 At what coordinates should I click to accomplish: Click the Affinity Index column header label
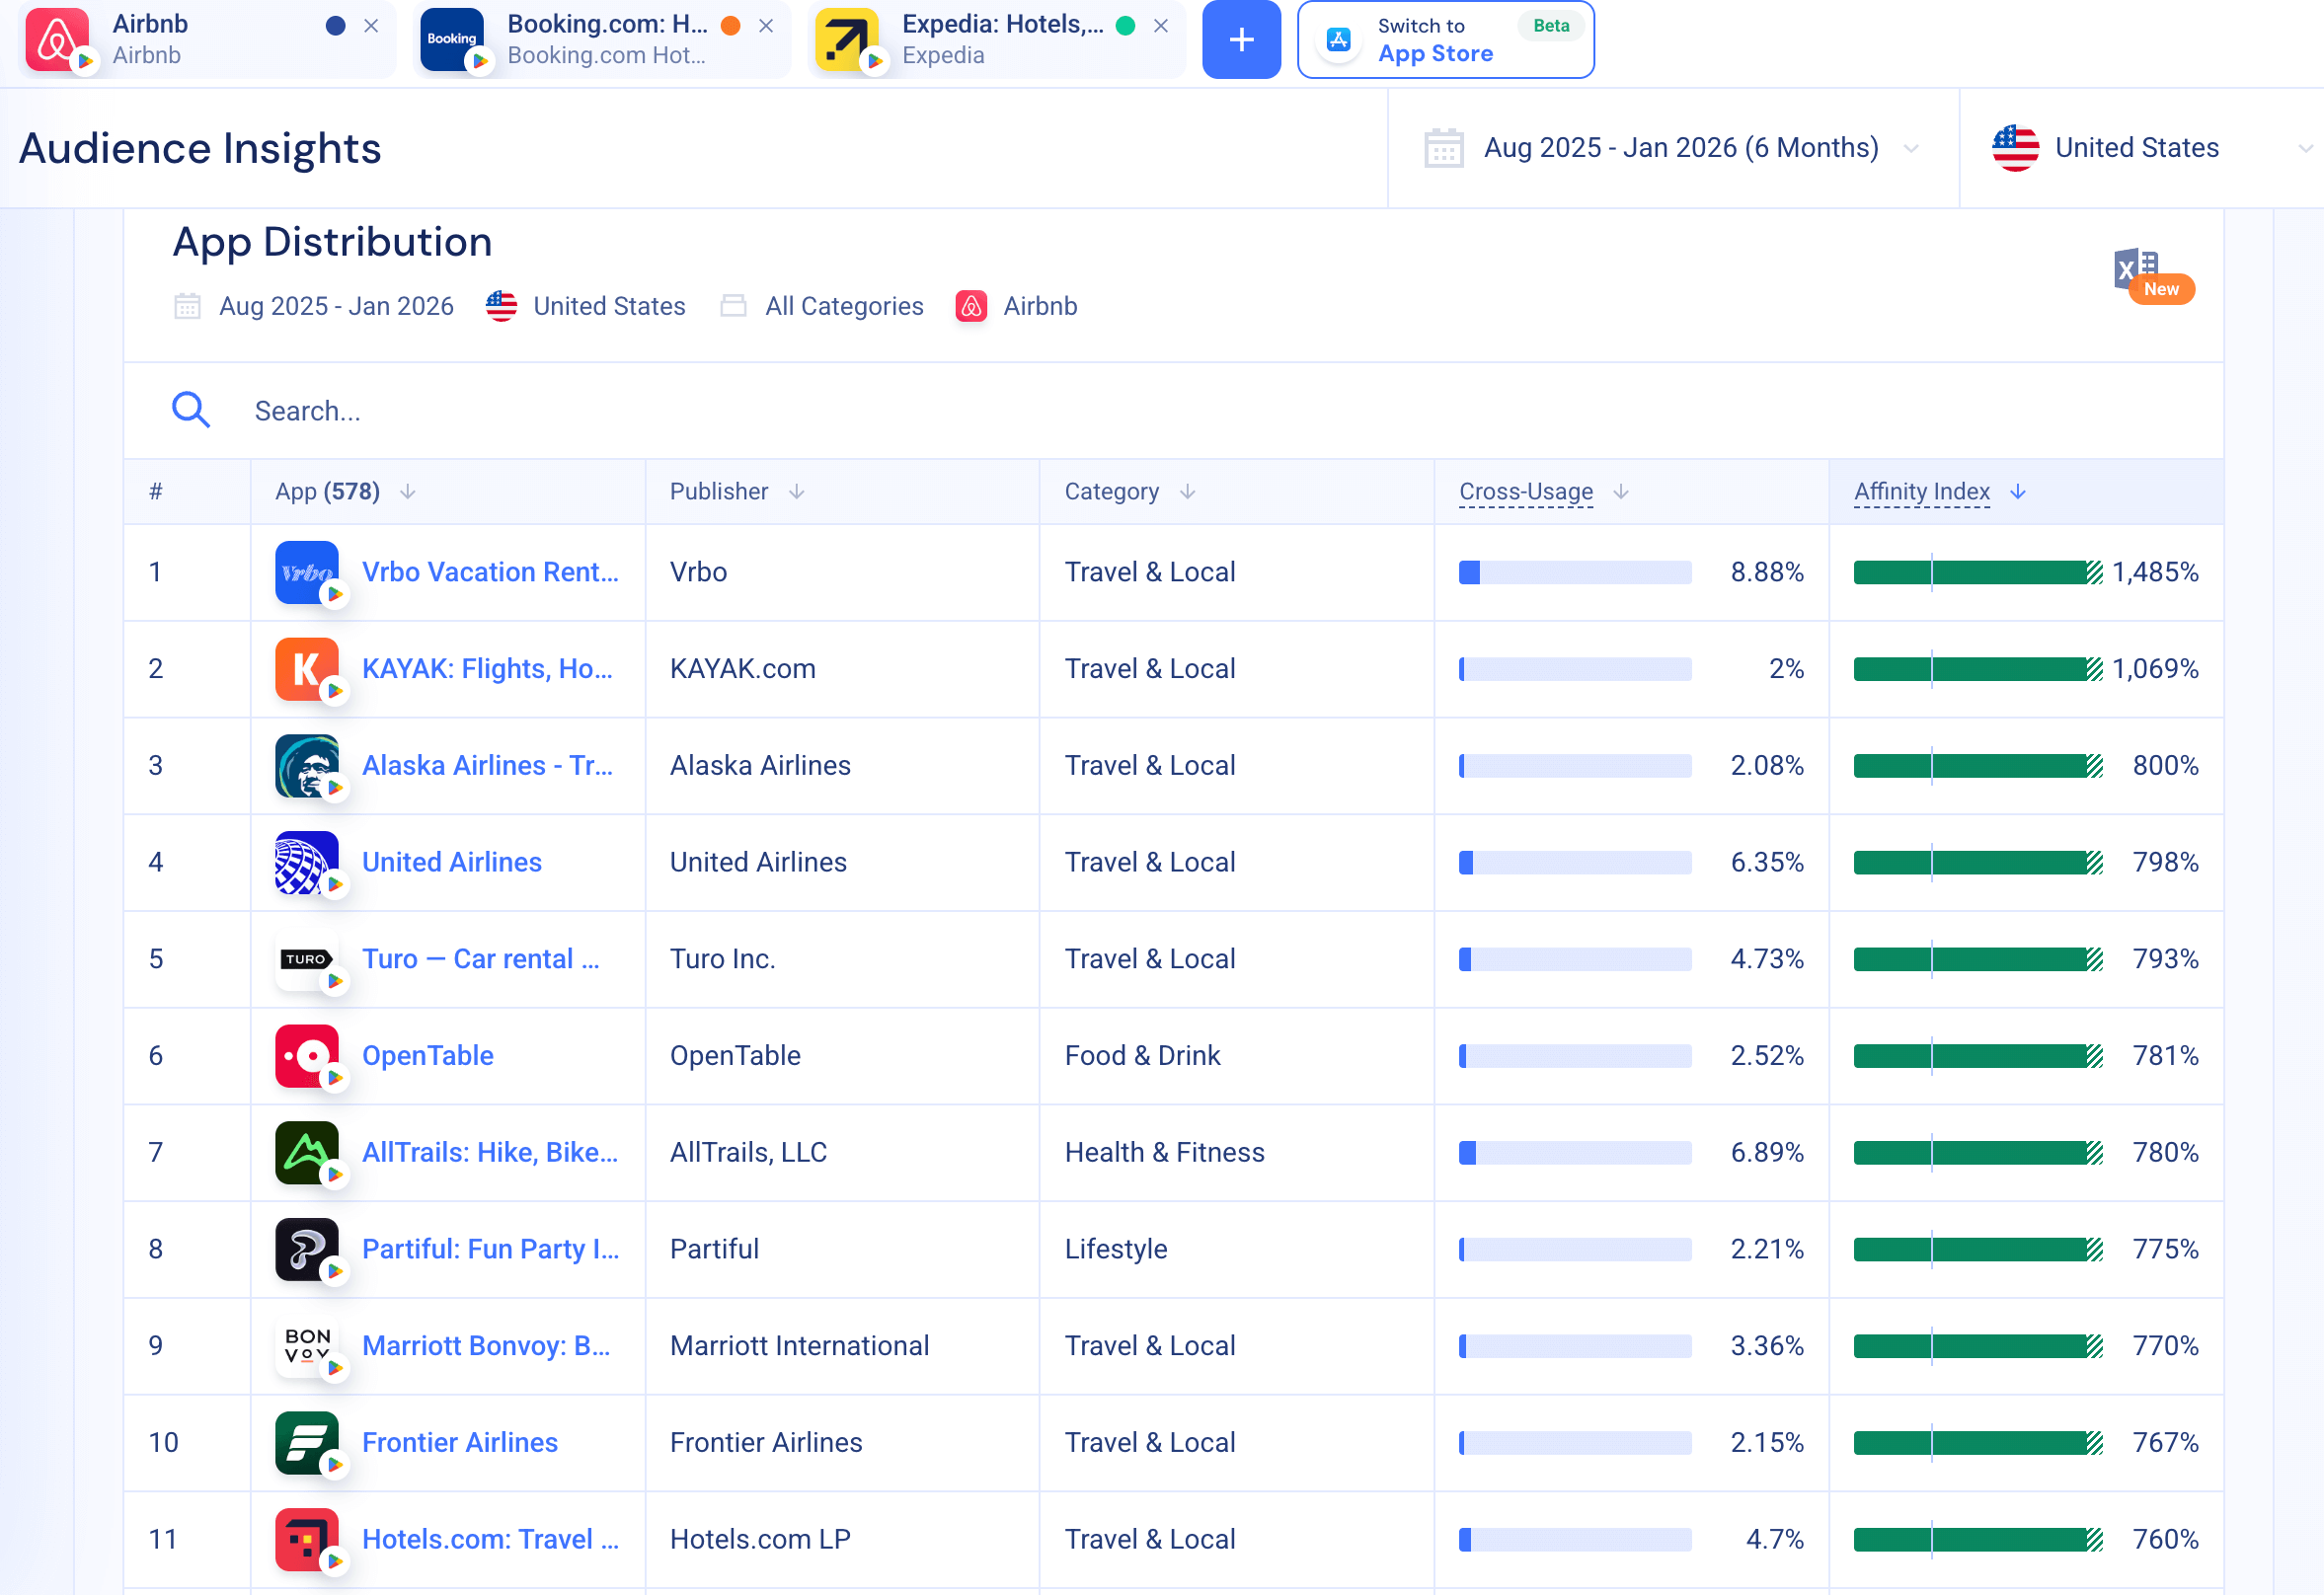click(1922, 492)
